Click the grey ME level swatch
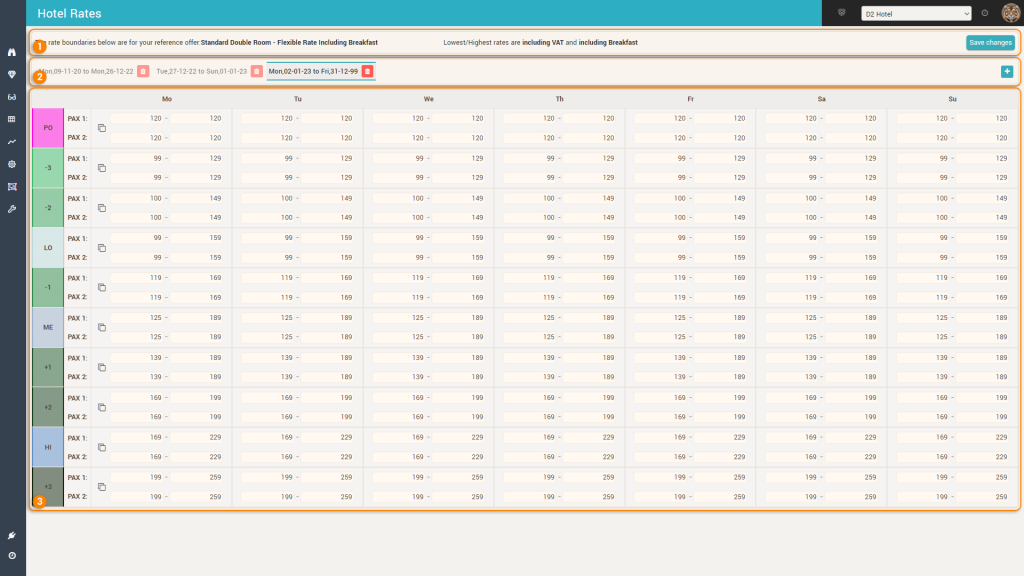 (48, 327)
